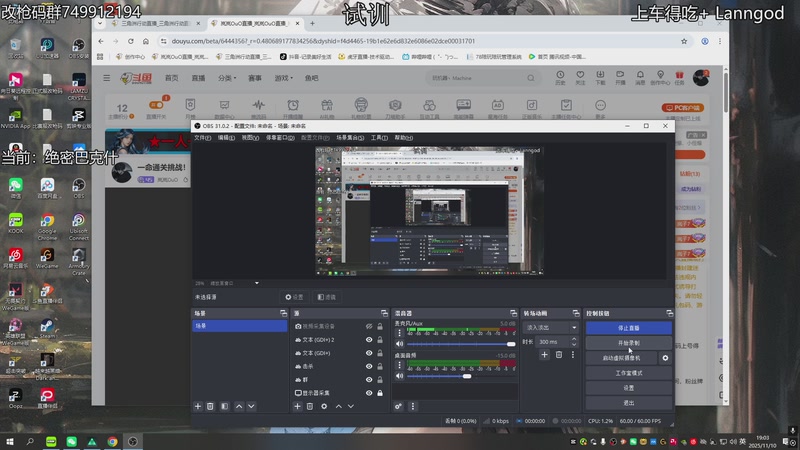Add a new scene in OBS Scenes panel
This screenshot has height=450, width=800.
tap(198, 406)
